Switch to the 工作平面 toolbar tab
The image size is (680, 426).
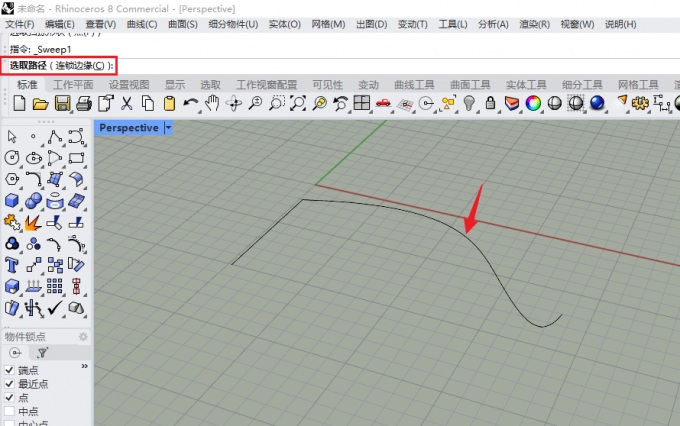click(73, 85)
